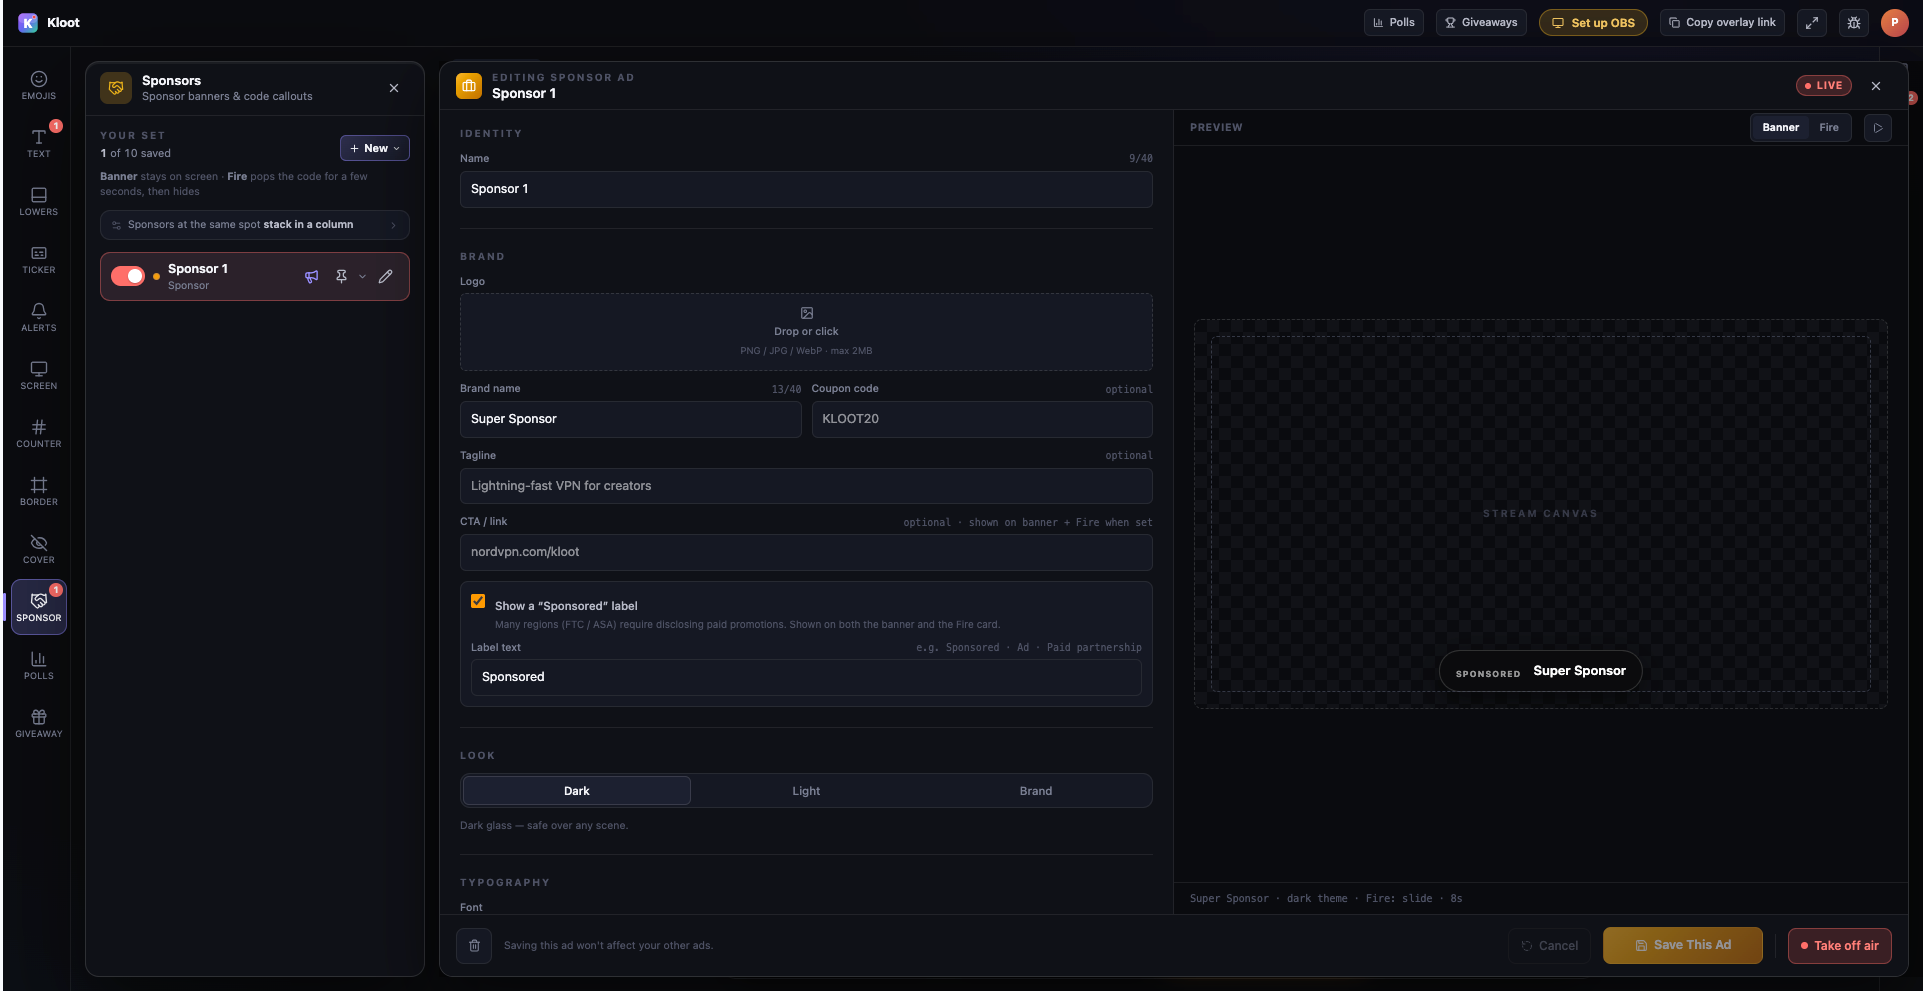Open Polls from the top bar

click(x=1393, y=23)
